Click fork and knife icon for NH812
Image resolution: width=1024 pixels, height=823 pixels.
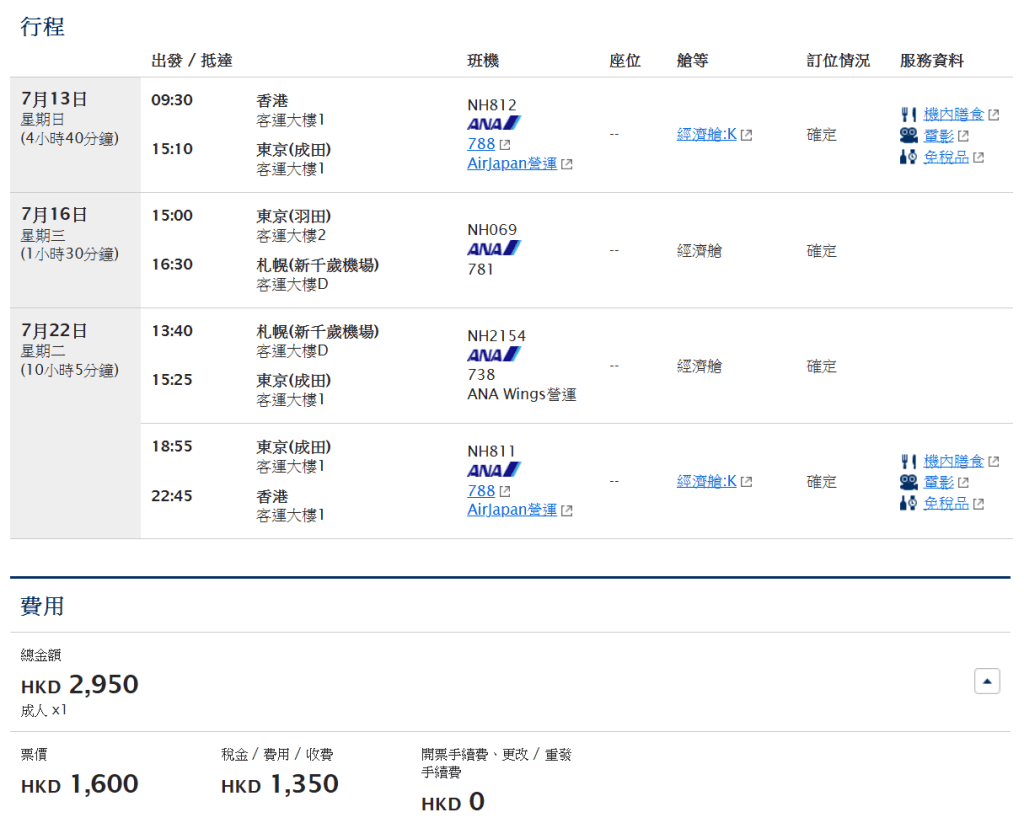(908, 114)
